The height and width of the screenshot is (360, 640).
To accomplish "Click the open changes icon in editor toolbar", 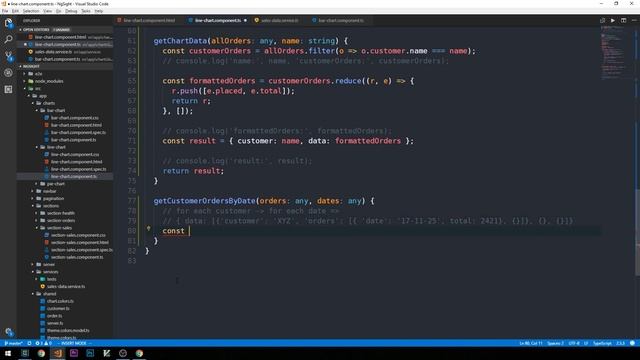I will pos(602,20).
